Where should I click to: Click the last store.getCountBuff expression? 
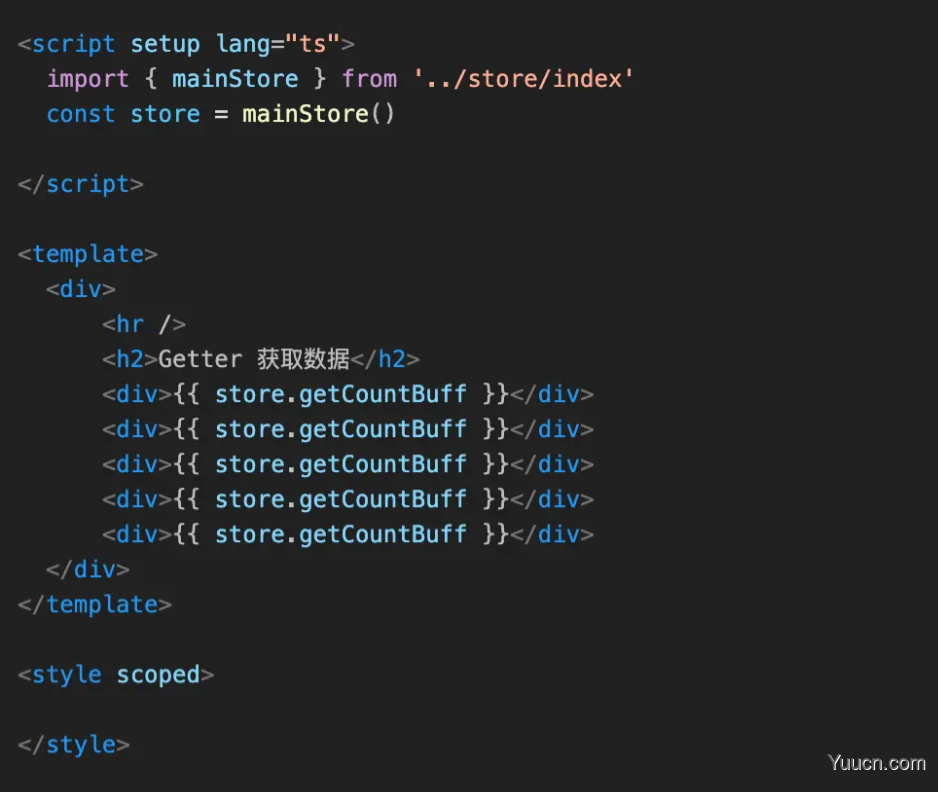[340, 534]
